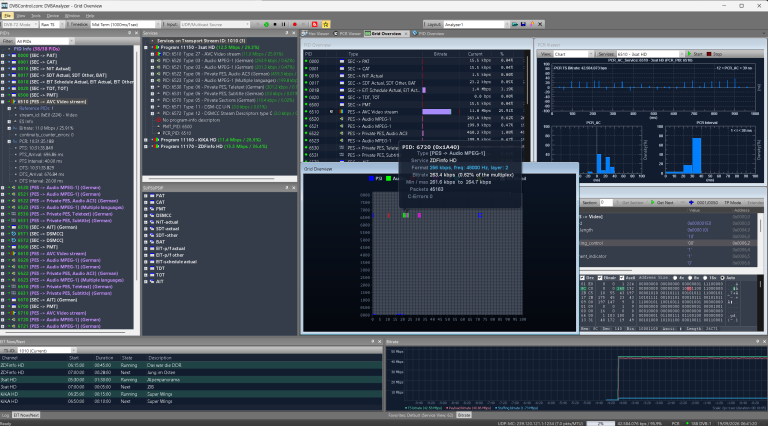This screenshot has height=426, width=768.
Task: Pin the PIDs panel
Action: tap(130, 33)
